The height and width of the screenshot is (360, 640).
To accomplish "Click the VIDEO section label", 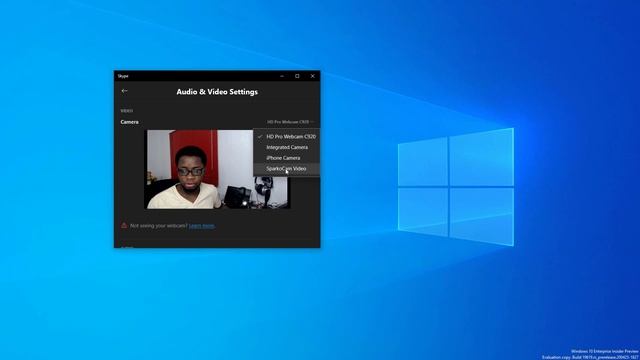I will coord(127,111).
